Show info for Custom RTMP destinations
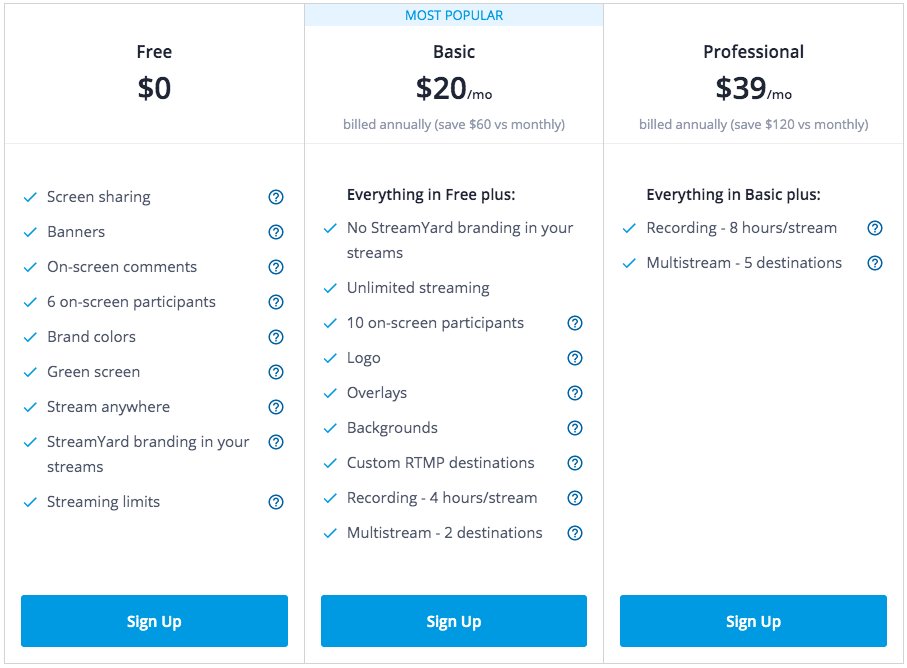Image resolution: width=907 pixels, height=668 pixels. 575,463
